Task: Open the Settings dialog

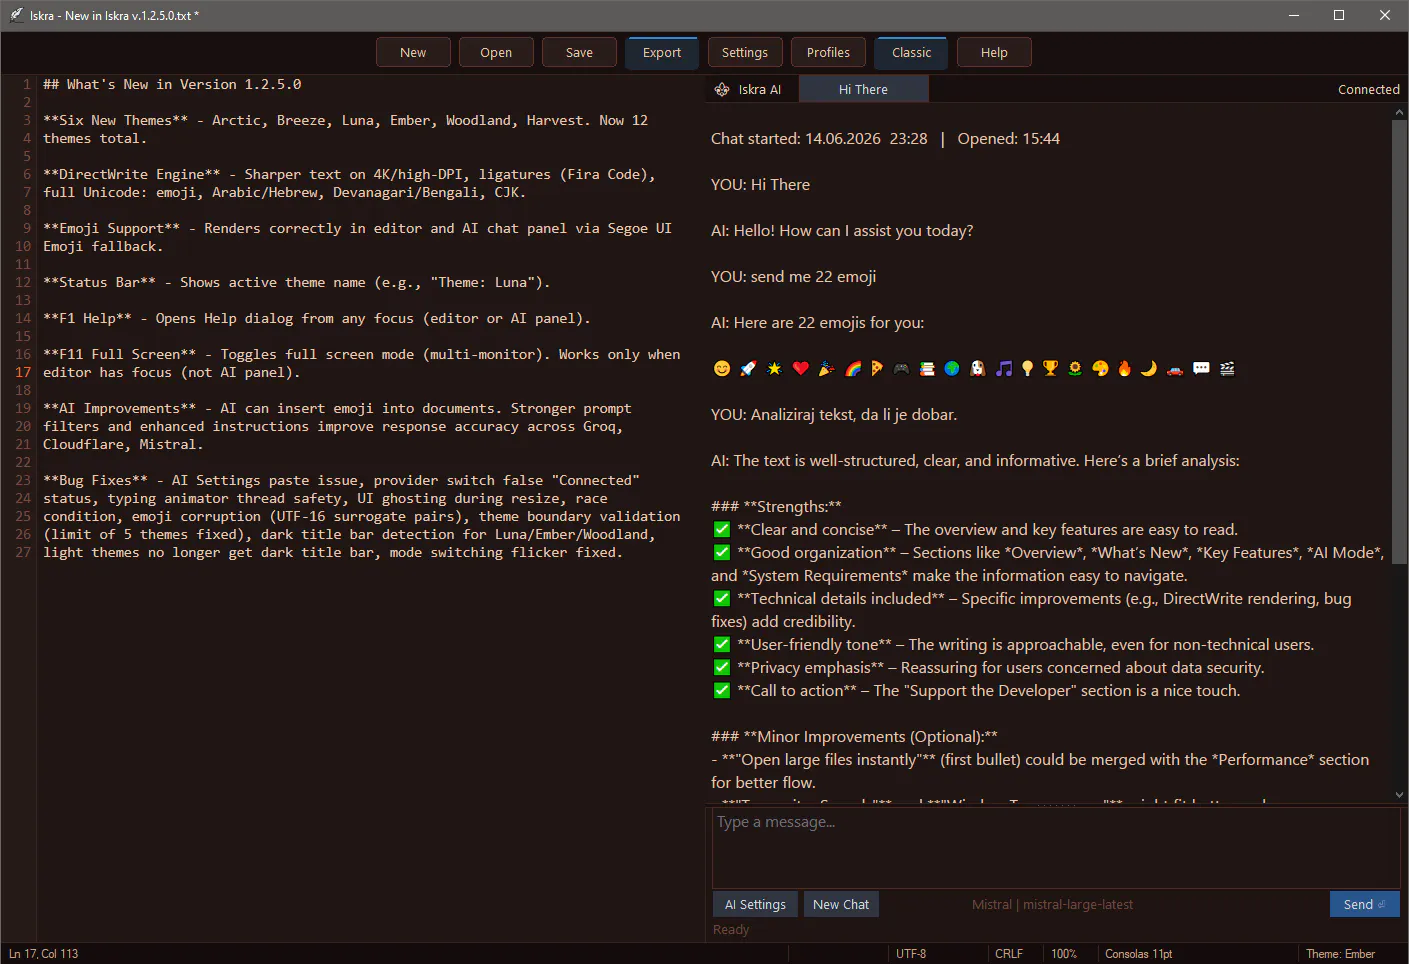Action: pos(745,52)
